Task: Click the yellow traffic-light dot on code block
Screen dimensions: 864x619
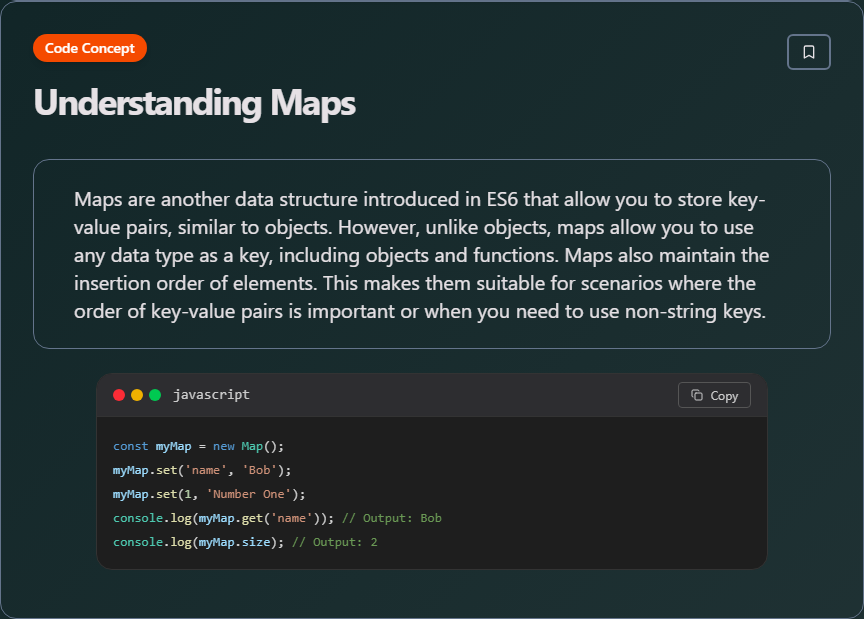Action: coord(135,395)
